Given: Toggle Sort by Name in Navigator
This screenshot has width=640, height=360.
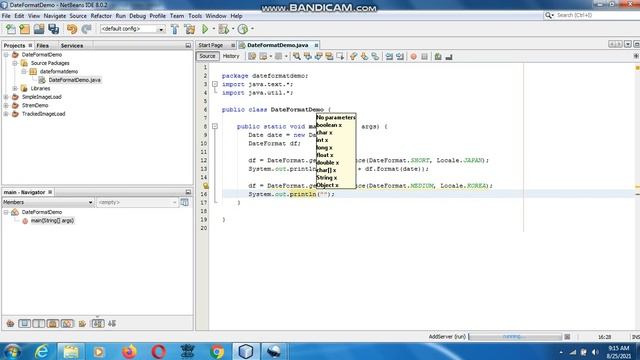Looking at the screenshot, I should [x=98, y=324].
